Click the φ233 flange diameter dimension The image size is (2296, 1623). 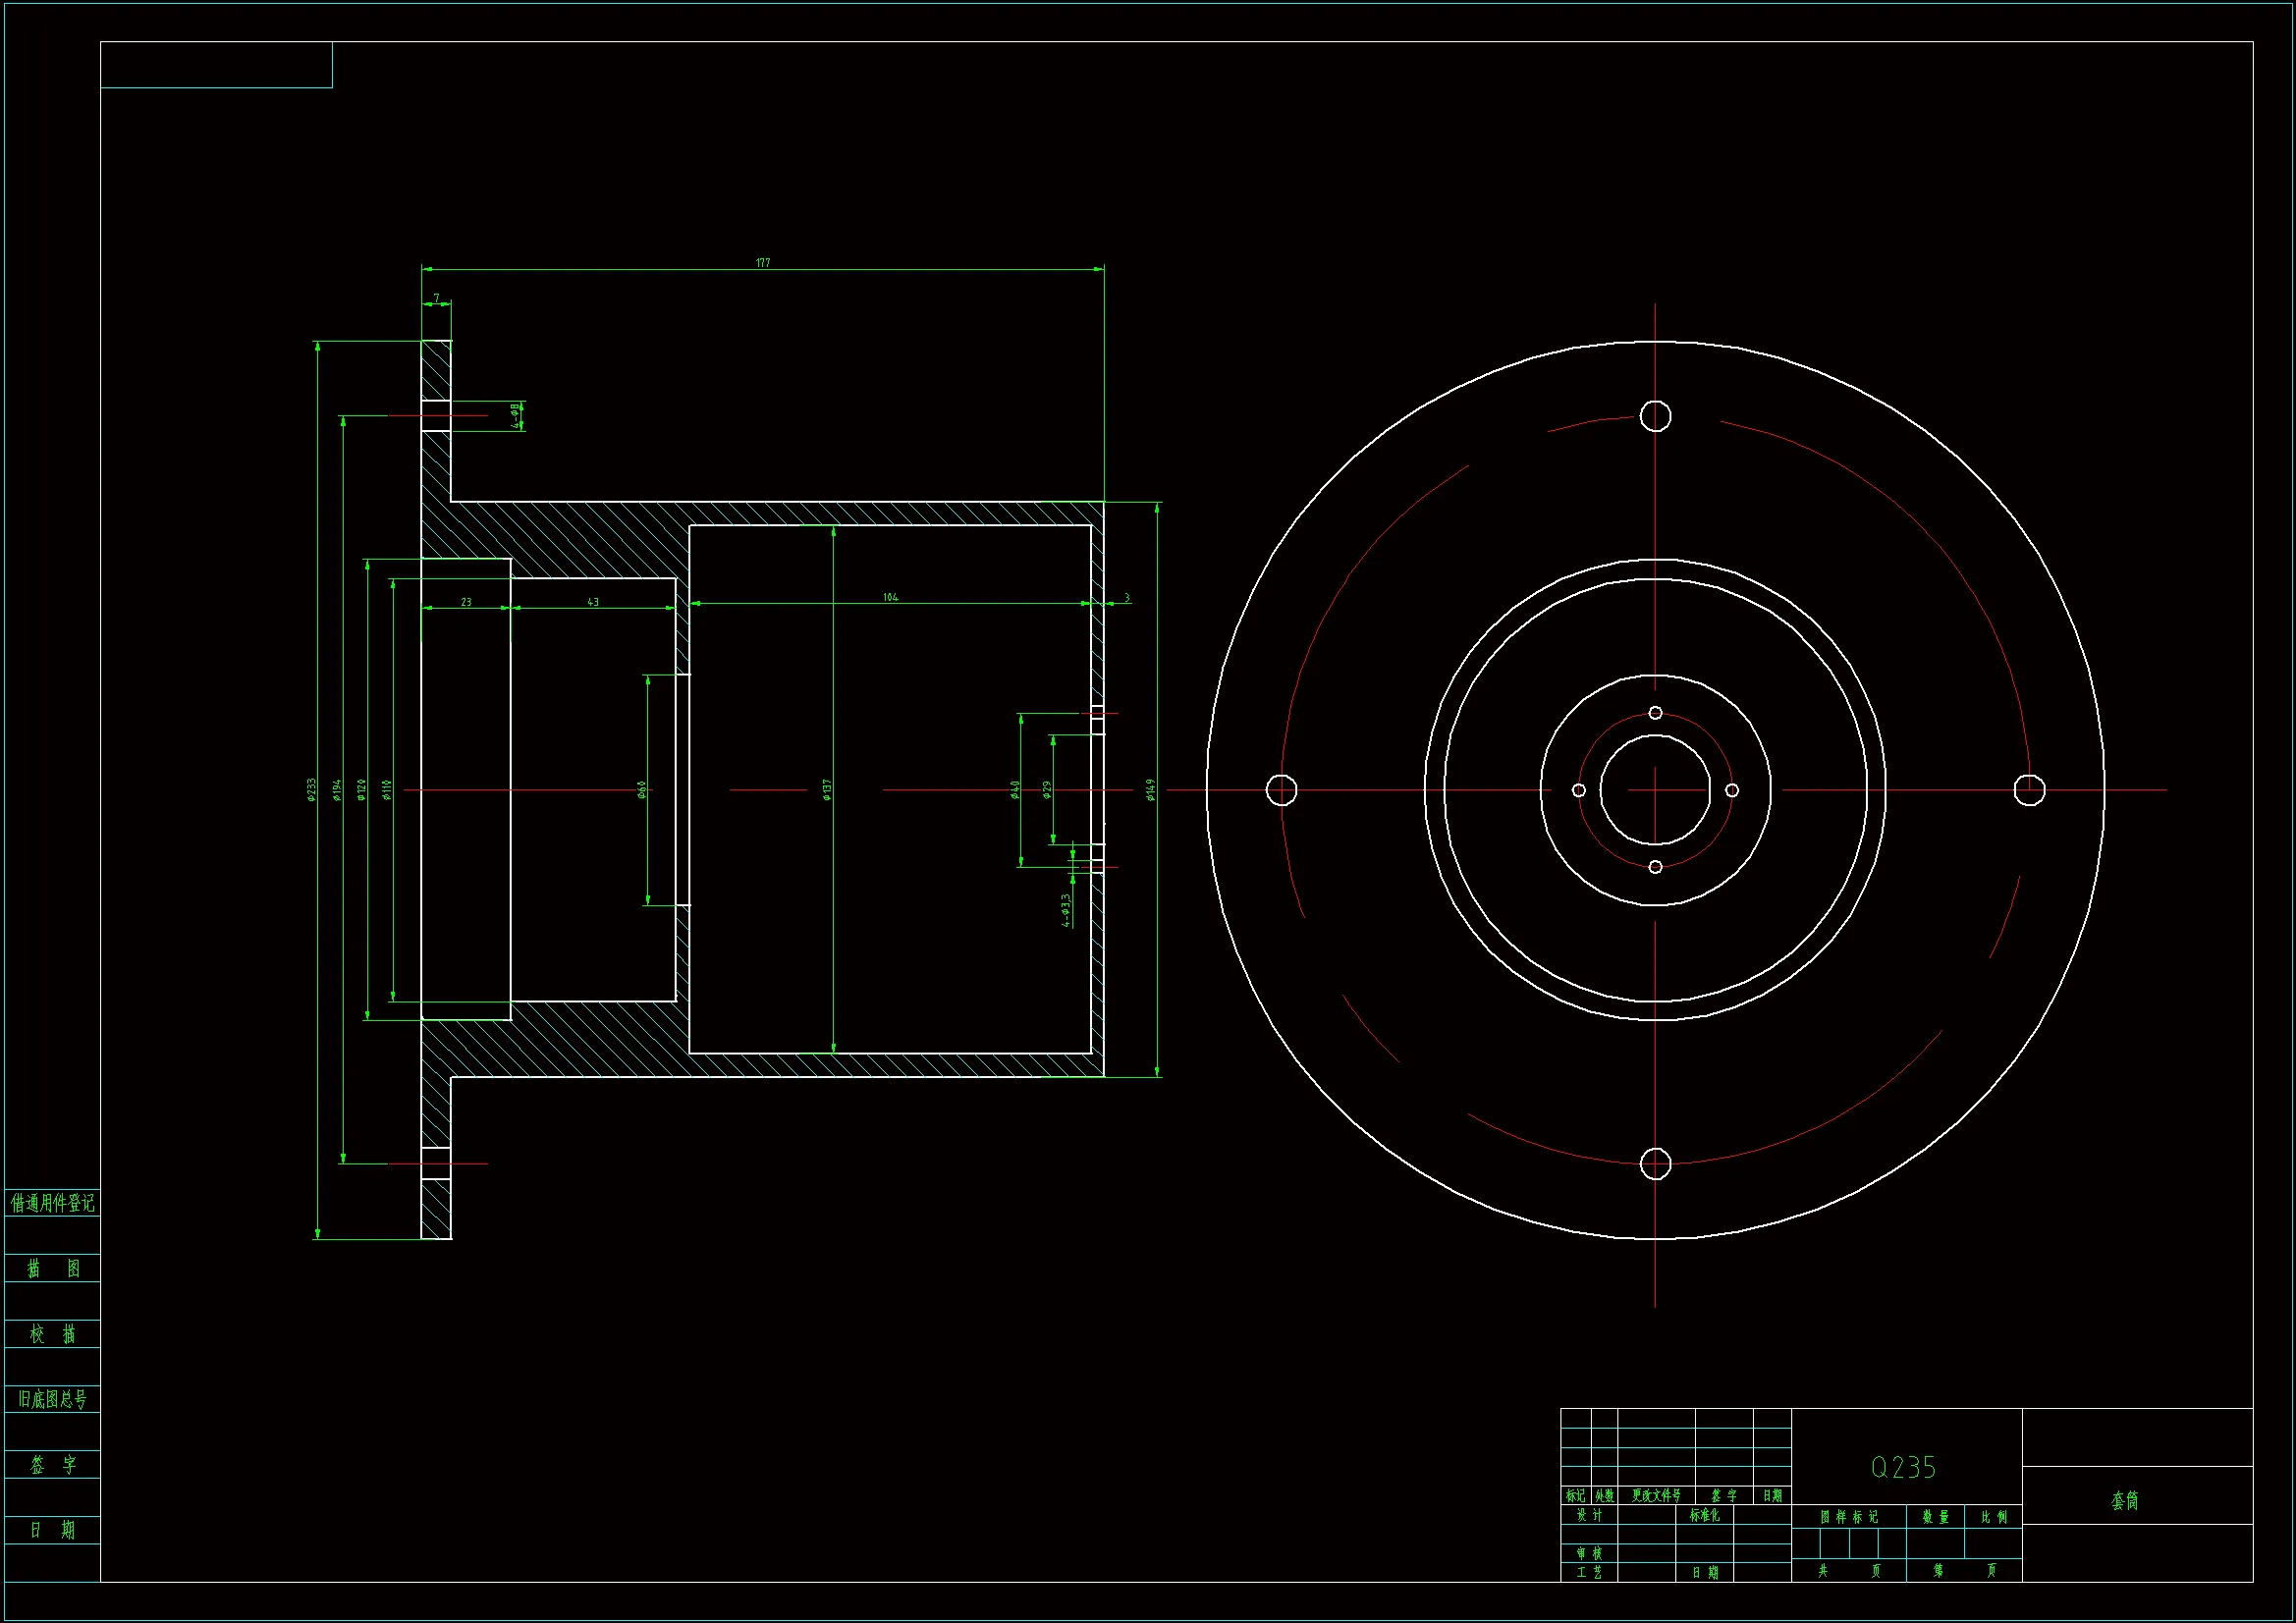pos(311,790)
